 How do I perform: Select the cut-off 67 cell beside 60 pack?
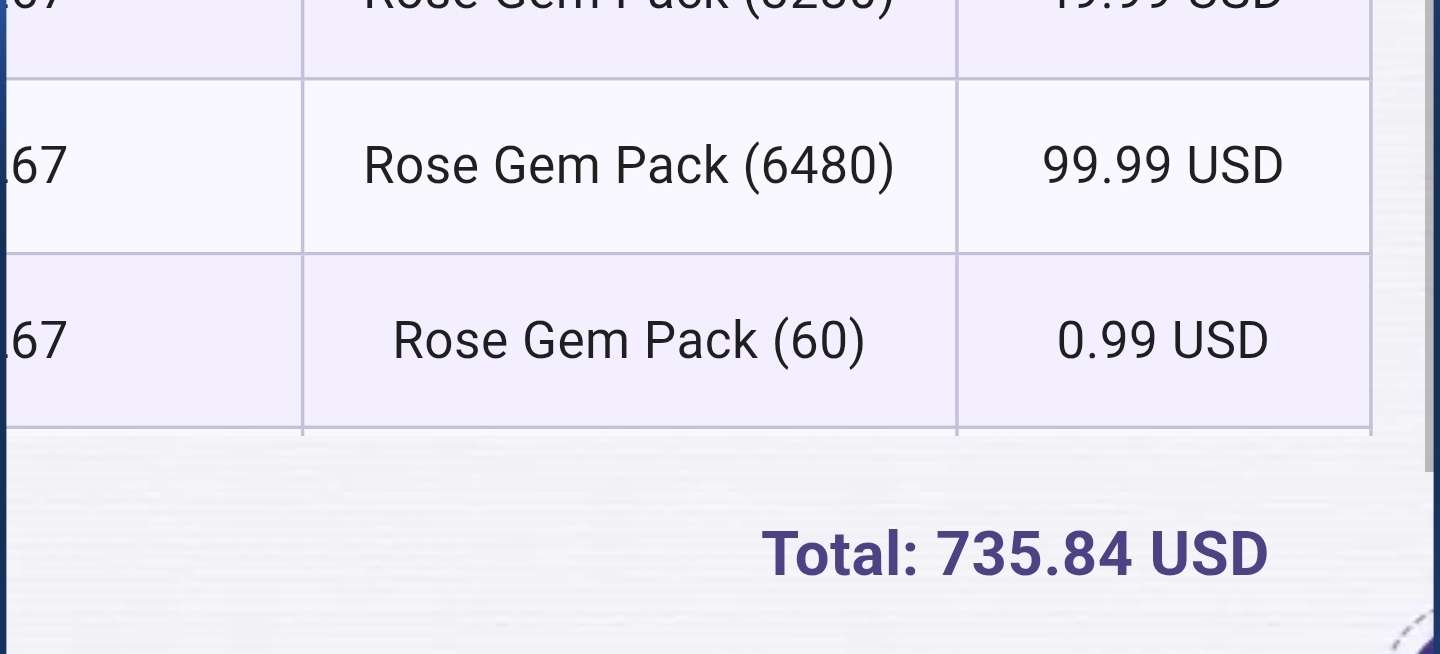(x=153, y=341)
